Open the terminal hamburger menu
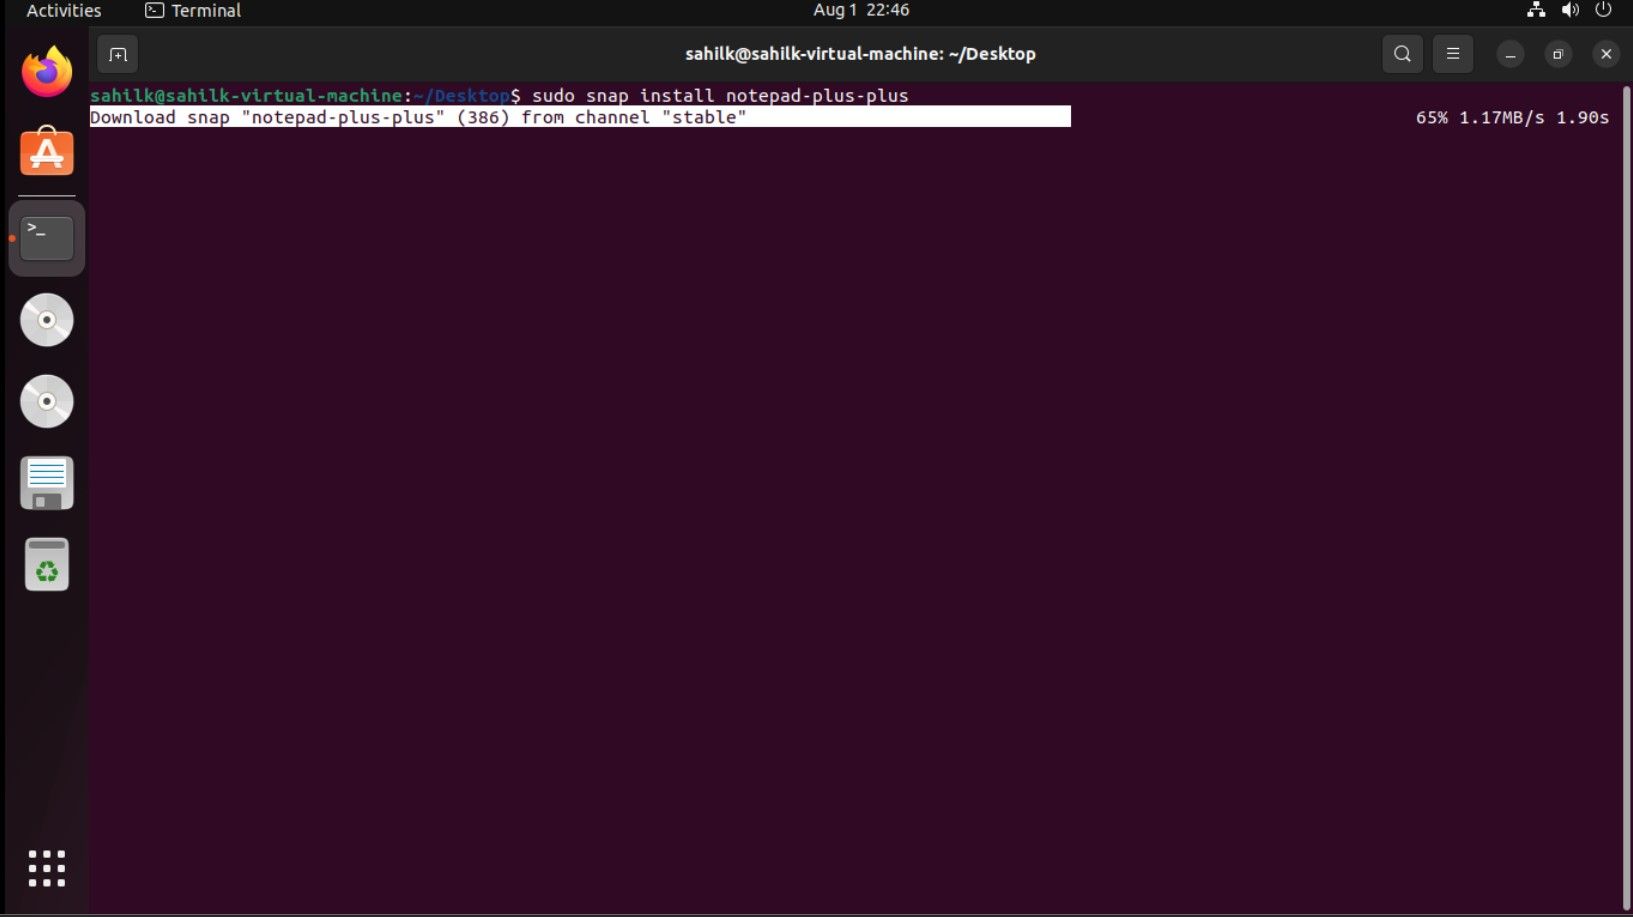This screenshot has width=1633, height=917. [x=1453, y=54]
